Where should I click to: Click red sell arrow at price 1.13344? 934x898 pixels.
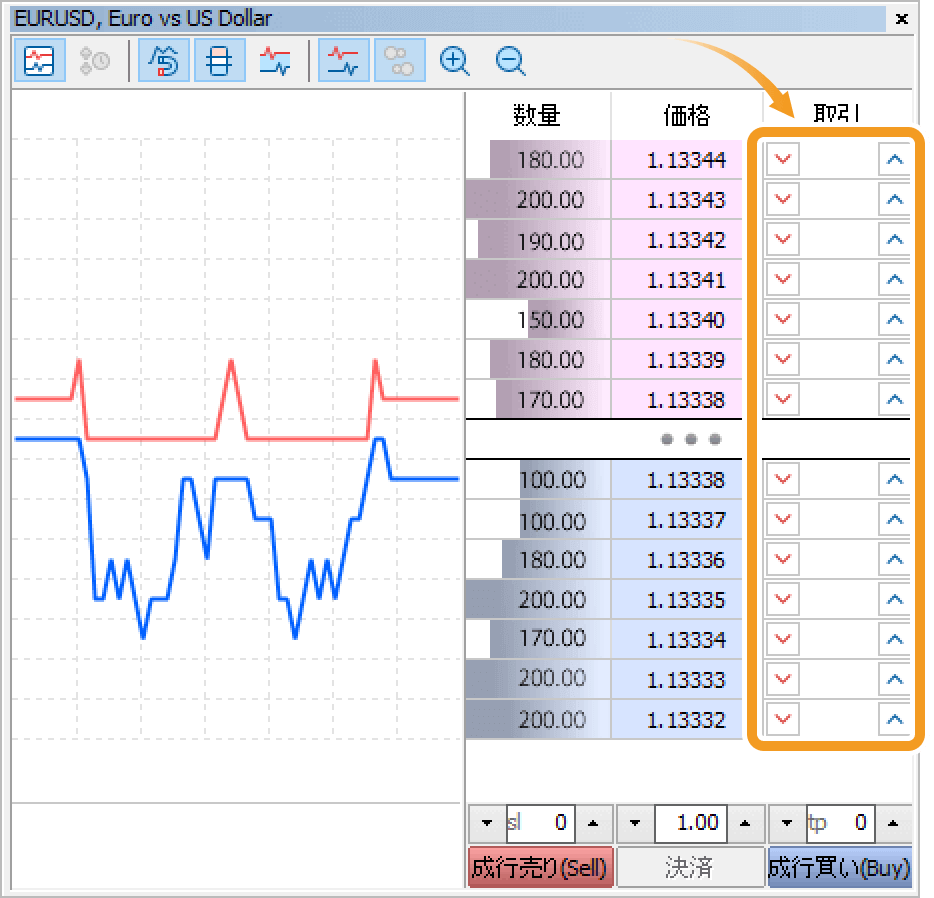click(782, 159)
